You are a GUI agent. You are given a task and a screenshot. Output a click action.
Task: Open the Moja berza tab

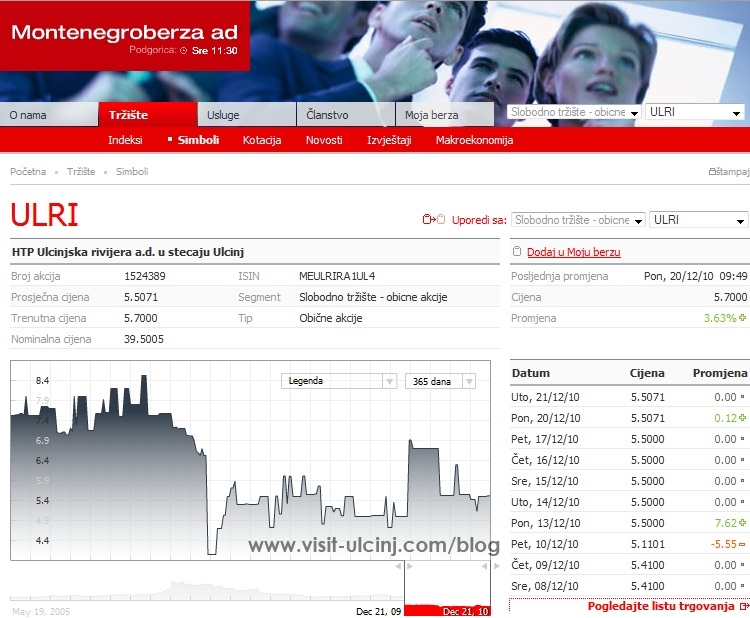coord(445,115)
